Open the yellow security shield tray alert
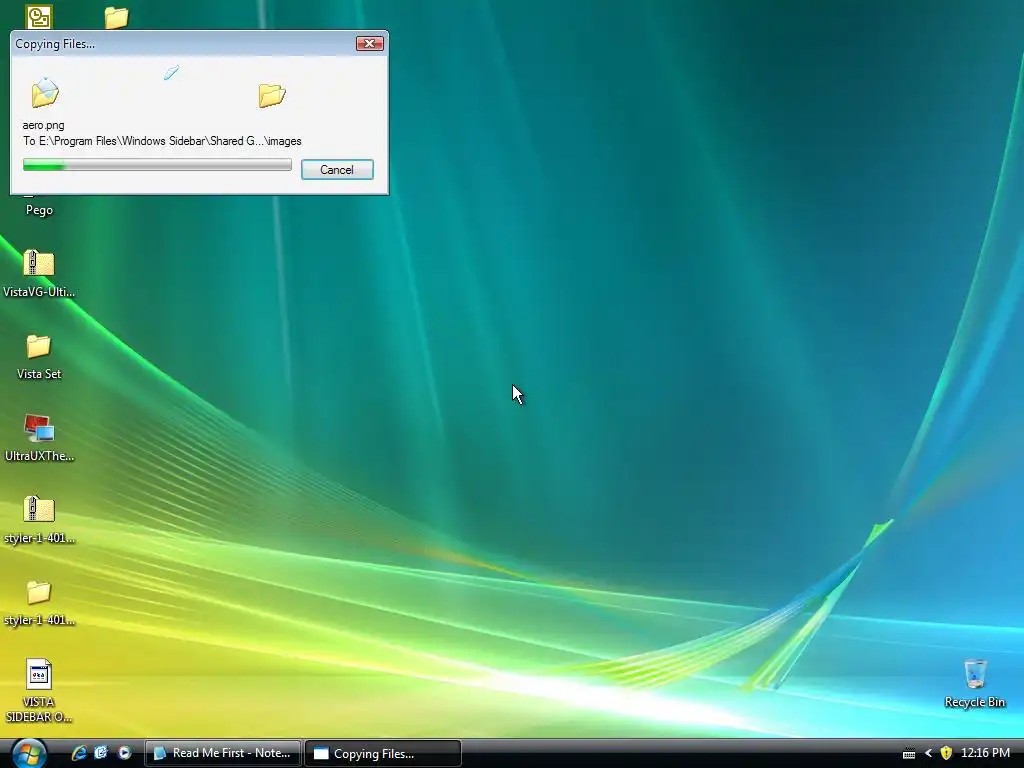 (x=946, y=754)
